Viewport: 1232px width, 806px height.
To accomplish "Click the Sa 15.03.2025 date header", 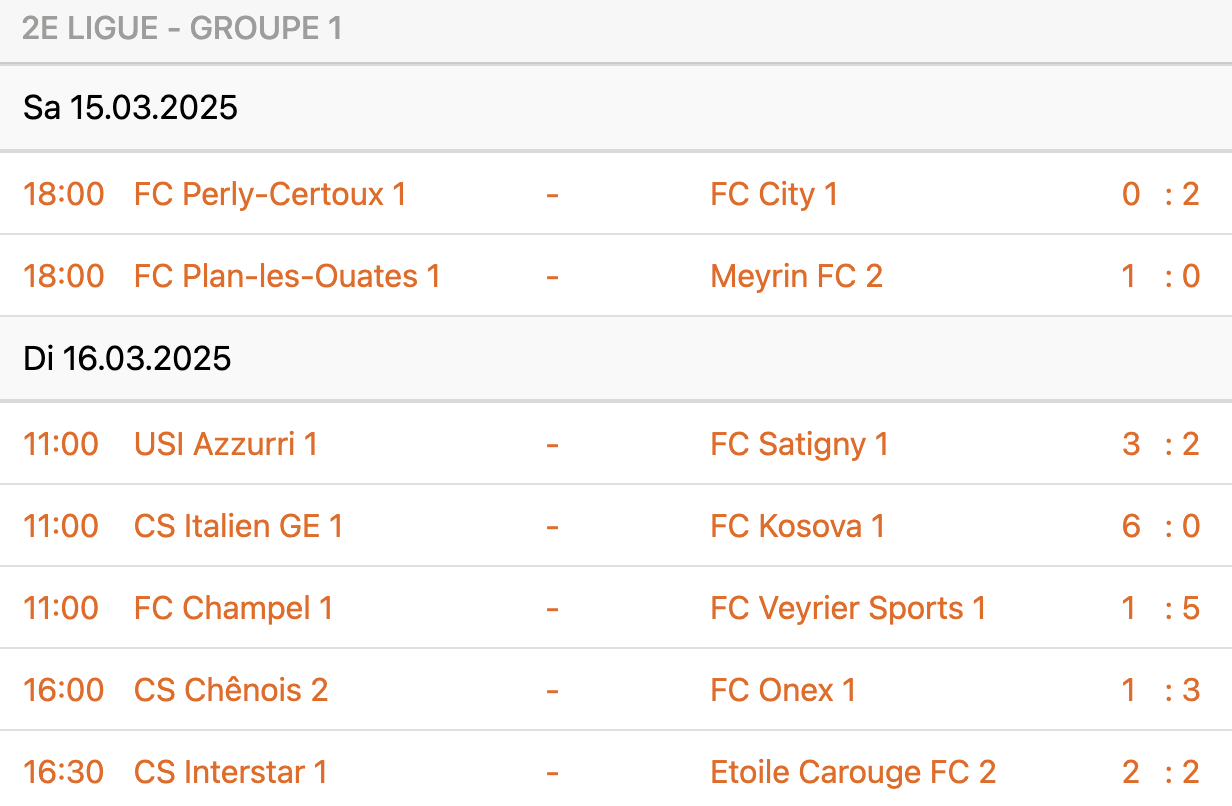I will click(131, 108).
